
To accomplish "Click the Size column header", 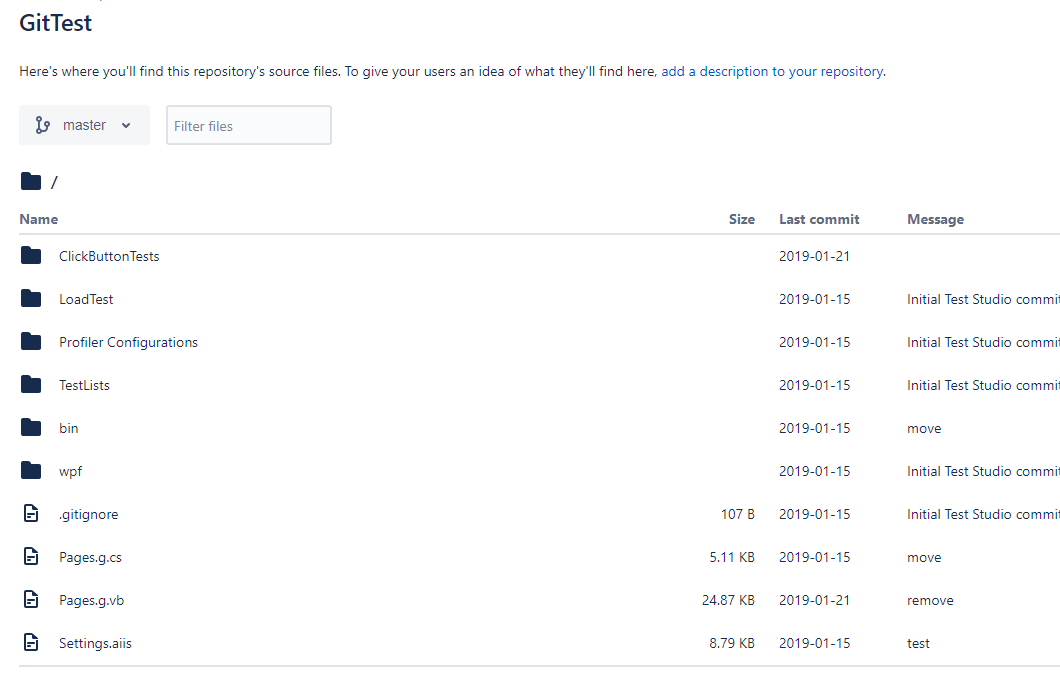I will [741, 219].
